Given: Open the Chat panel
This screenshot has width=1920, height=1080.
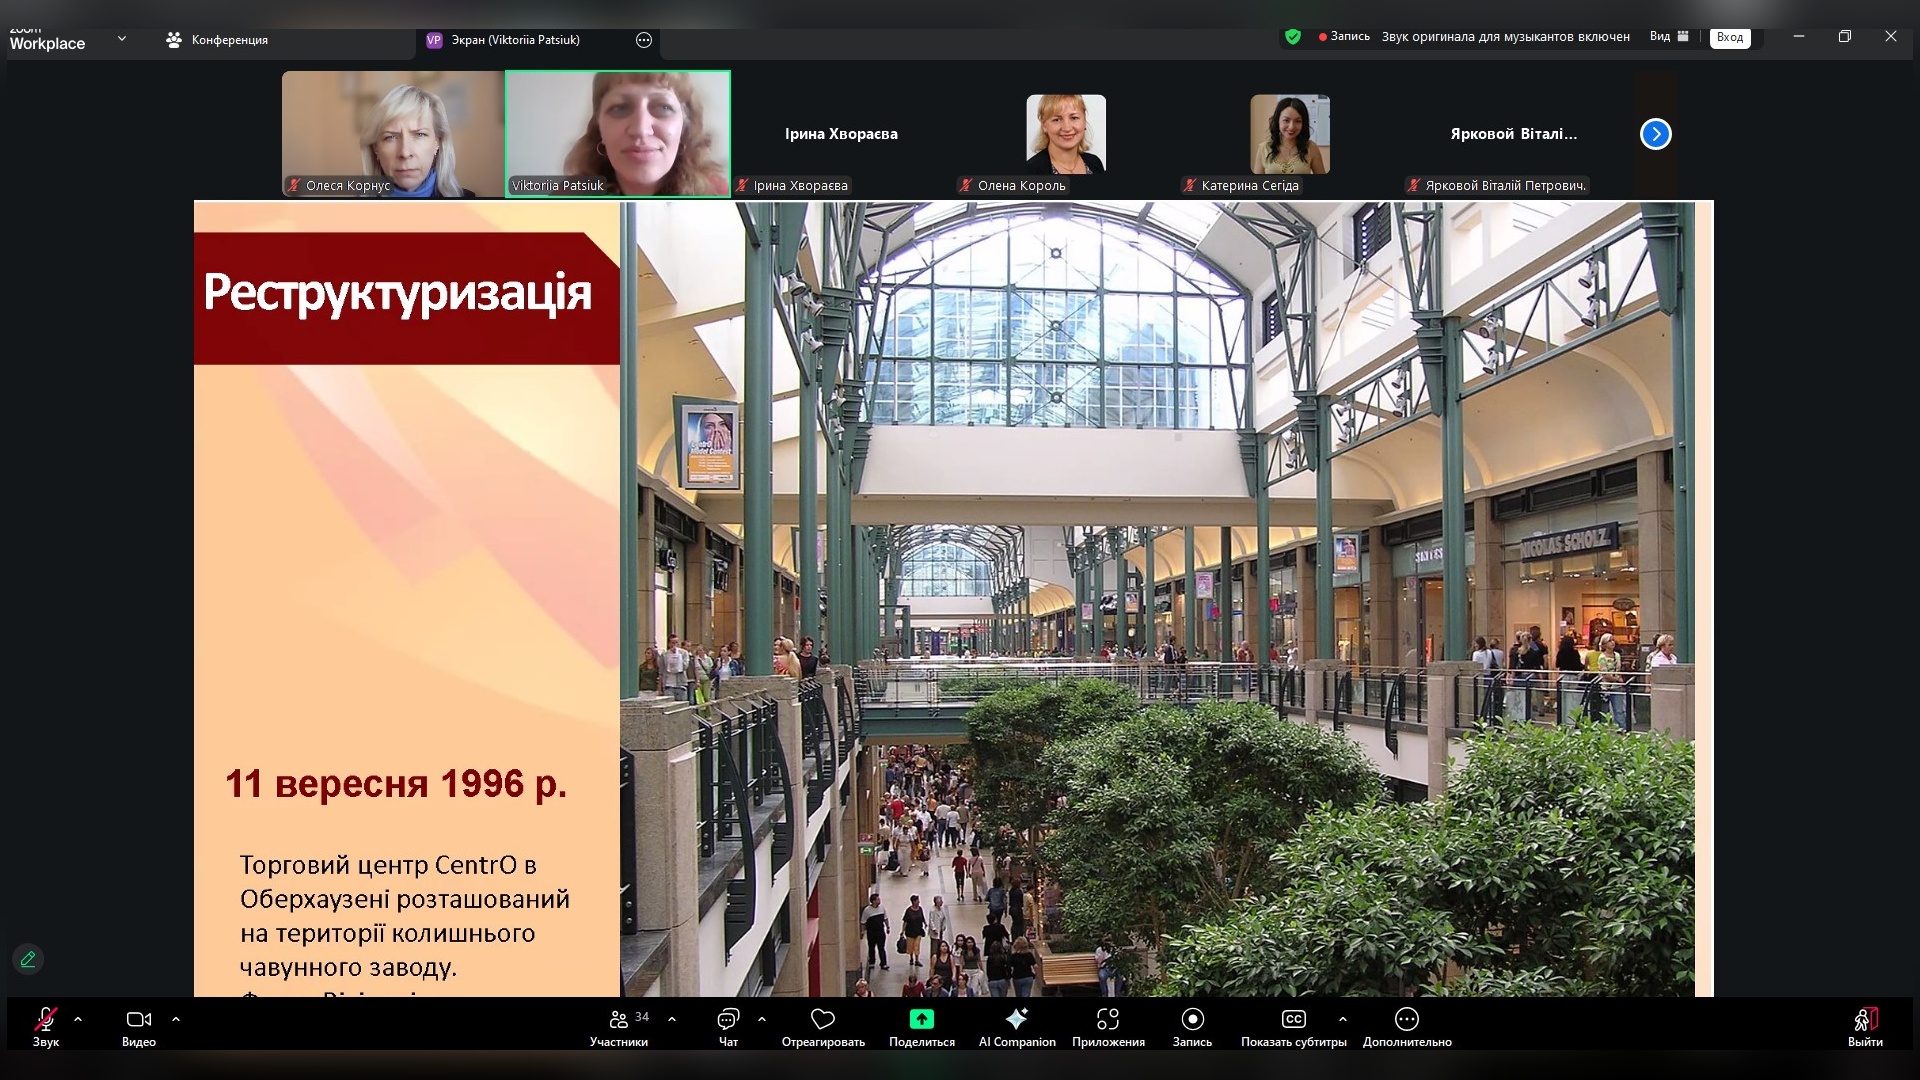Looking at the screenshot, I should pos(728,1020).
